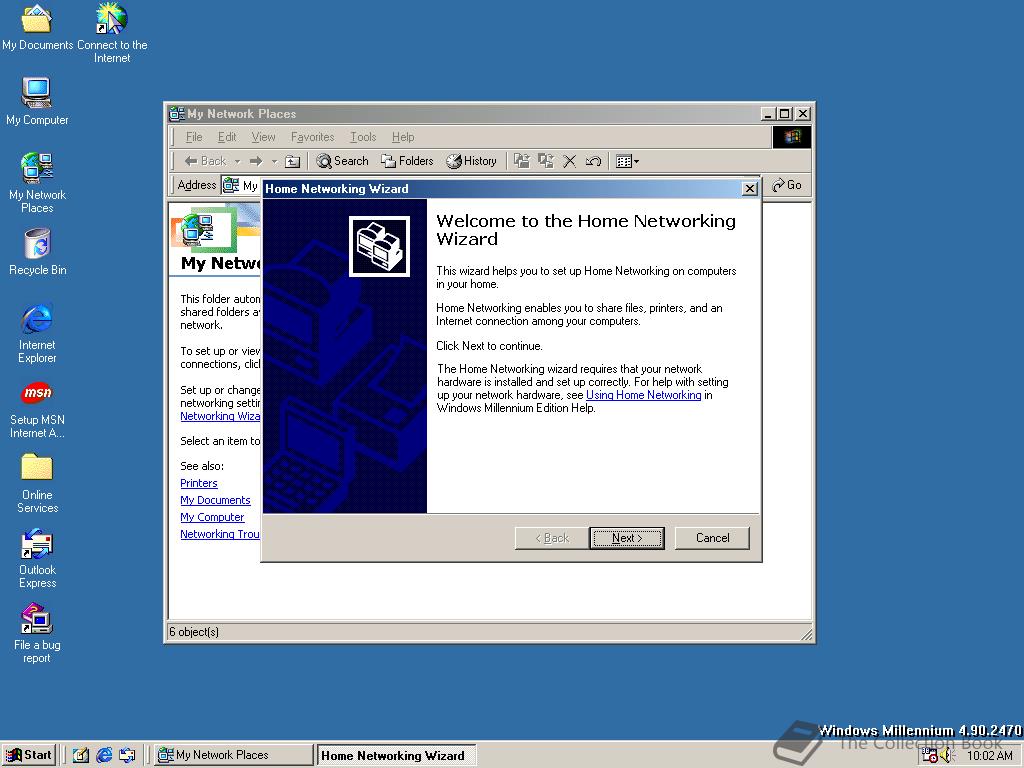Toggle Folders pane in toolbar

(x=408, y=161)
